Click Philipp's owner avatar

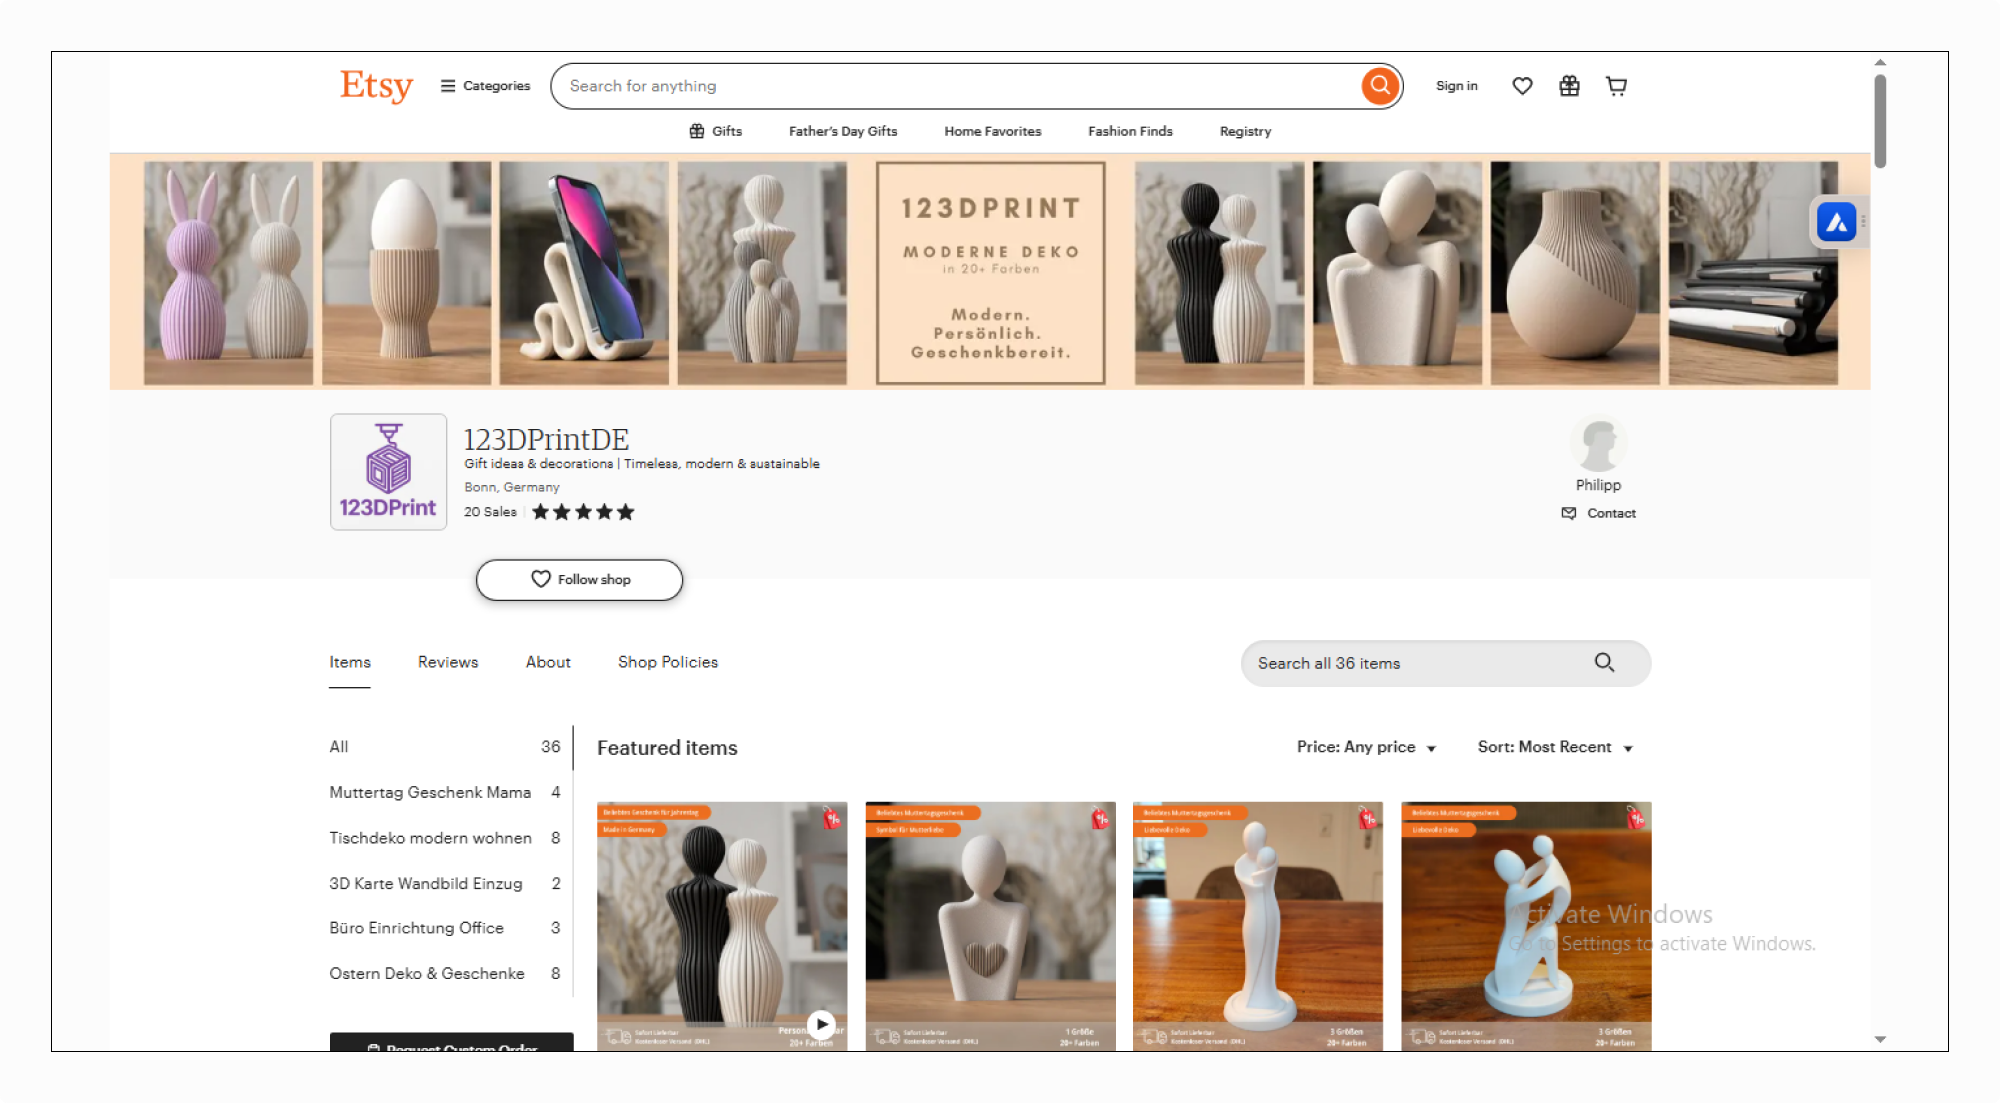pos(1598,443)
